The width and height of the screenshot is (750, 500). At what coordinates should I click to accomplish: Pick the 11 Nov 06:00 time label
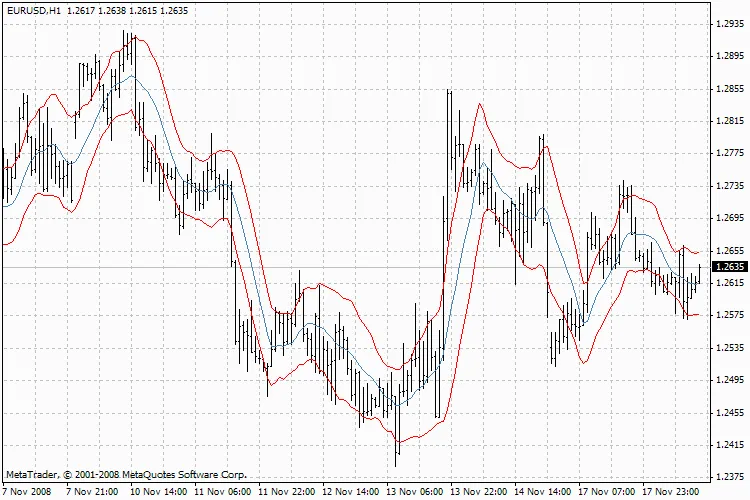[221, 492]
